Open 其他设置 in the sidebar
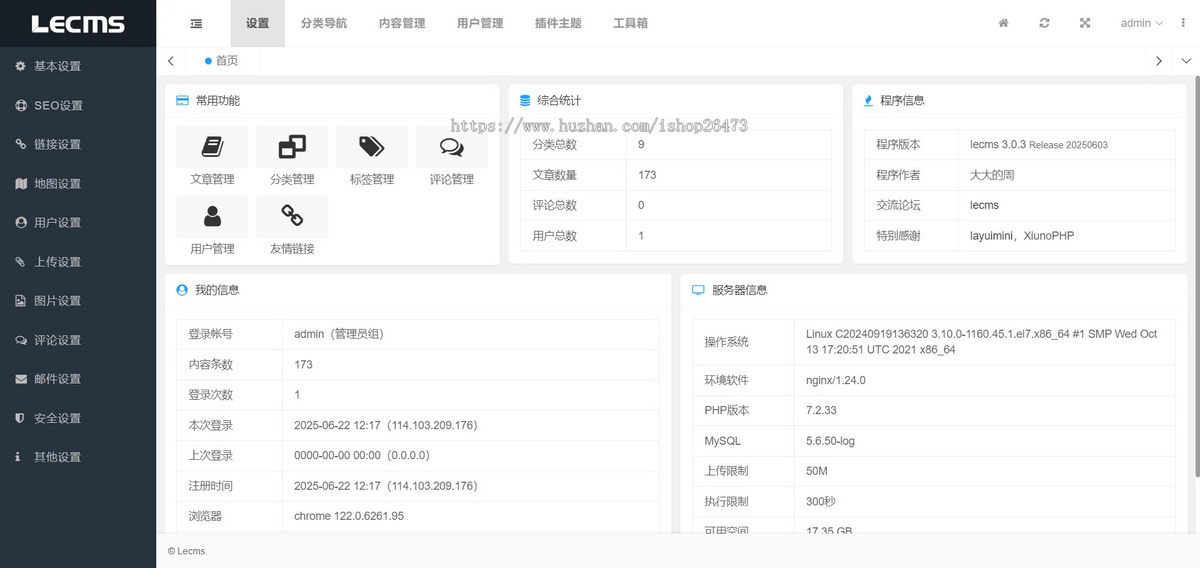This screenshot has width=1200, height=568. (78, 457)
